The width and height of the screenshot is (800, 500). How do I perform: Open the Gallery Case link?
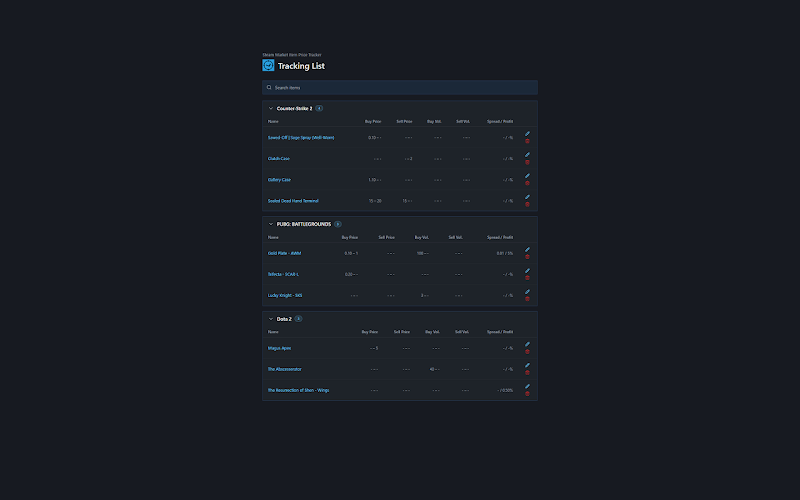[x=279, y=180]
